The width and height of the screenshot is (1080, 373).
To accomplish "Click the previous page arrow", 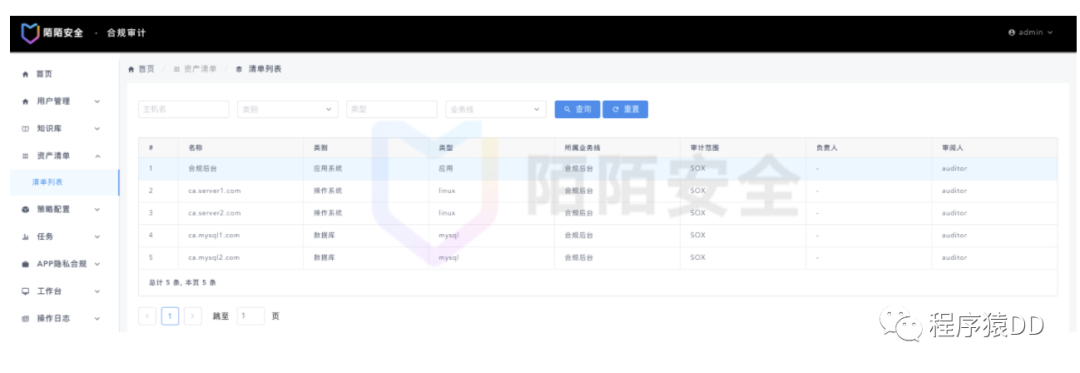I will tap(147, 317).
